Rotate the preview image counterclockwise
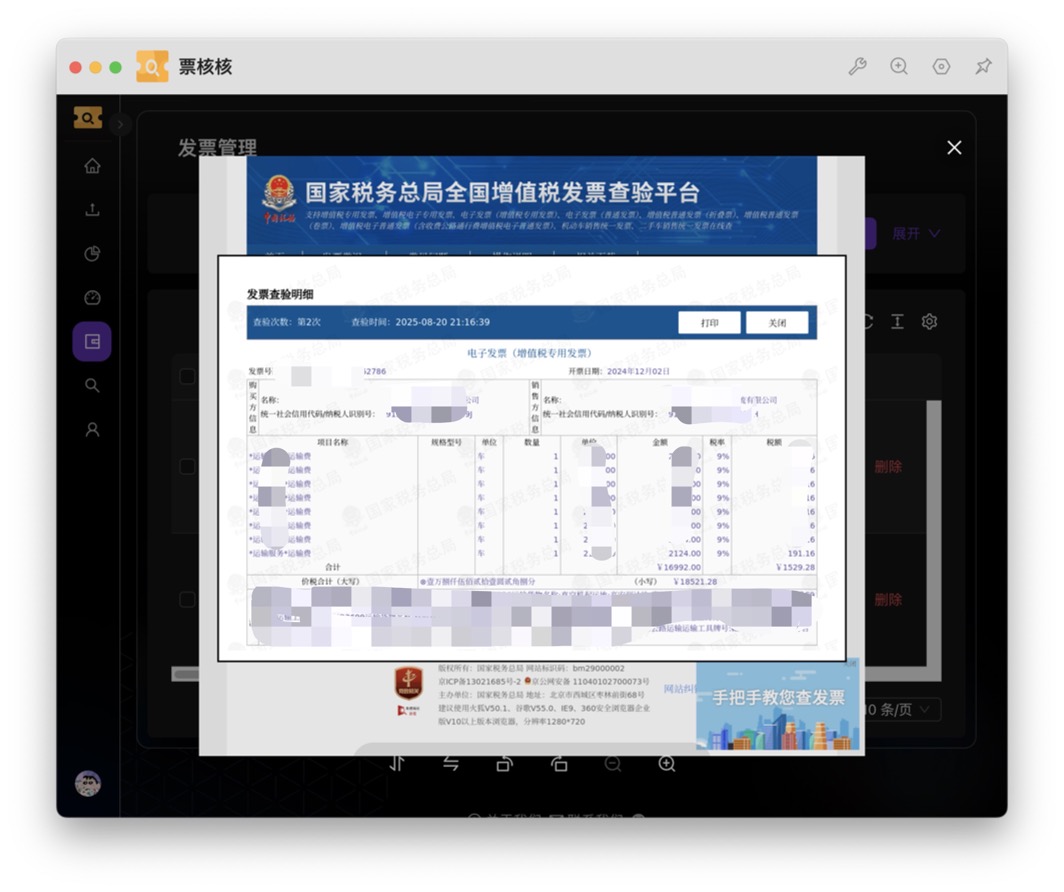The height and width of the screenshot is (892, 1064). [505, 764]
